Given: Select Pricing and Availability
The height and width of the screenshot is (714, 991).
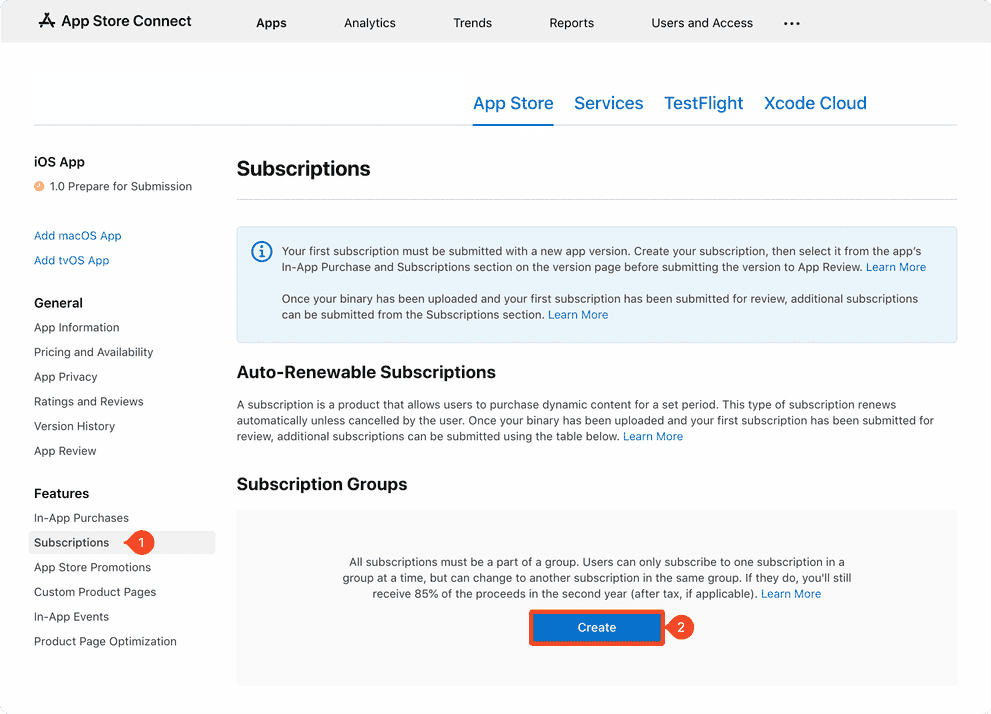Looking at the screenshot, I should [x=94, y=352].
